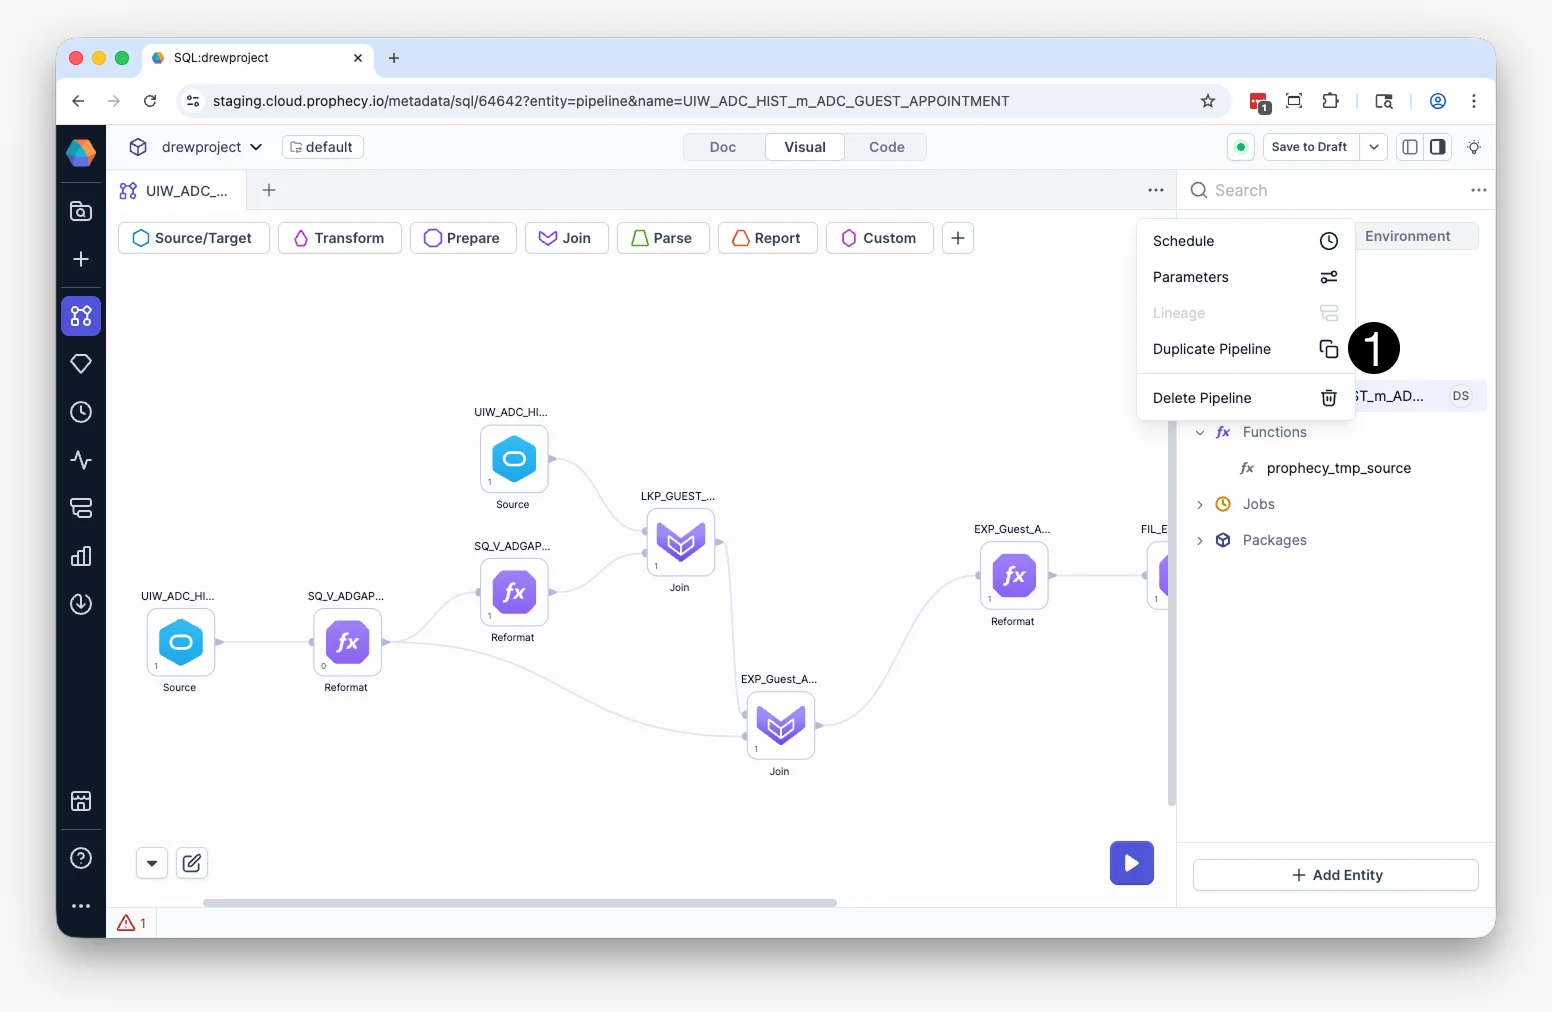Image resolution: width=1552 pixels, height=1012 pixels.
Task: Open Save to Draft dropdown arrow
Action: tap(1374, 147)
